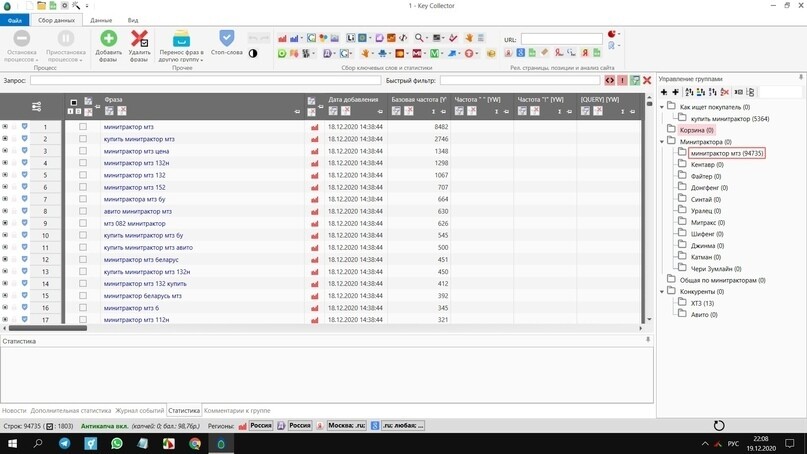Click the red Yandex "Я" positions icon

[x=585, y=53]
